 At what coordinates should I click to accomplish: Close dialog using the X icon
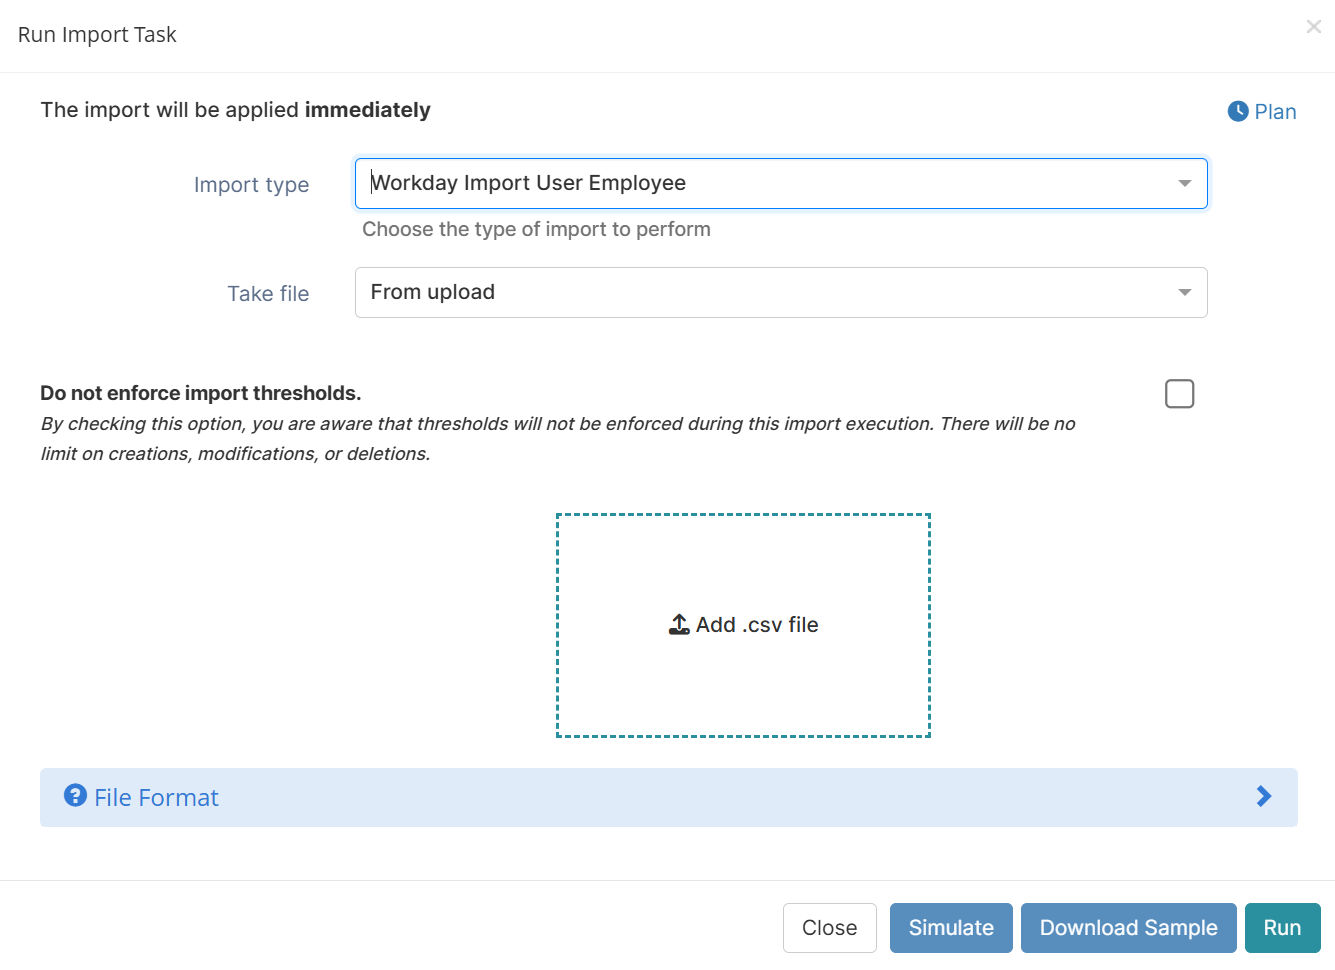click(1313, 27)
